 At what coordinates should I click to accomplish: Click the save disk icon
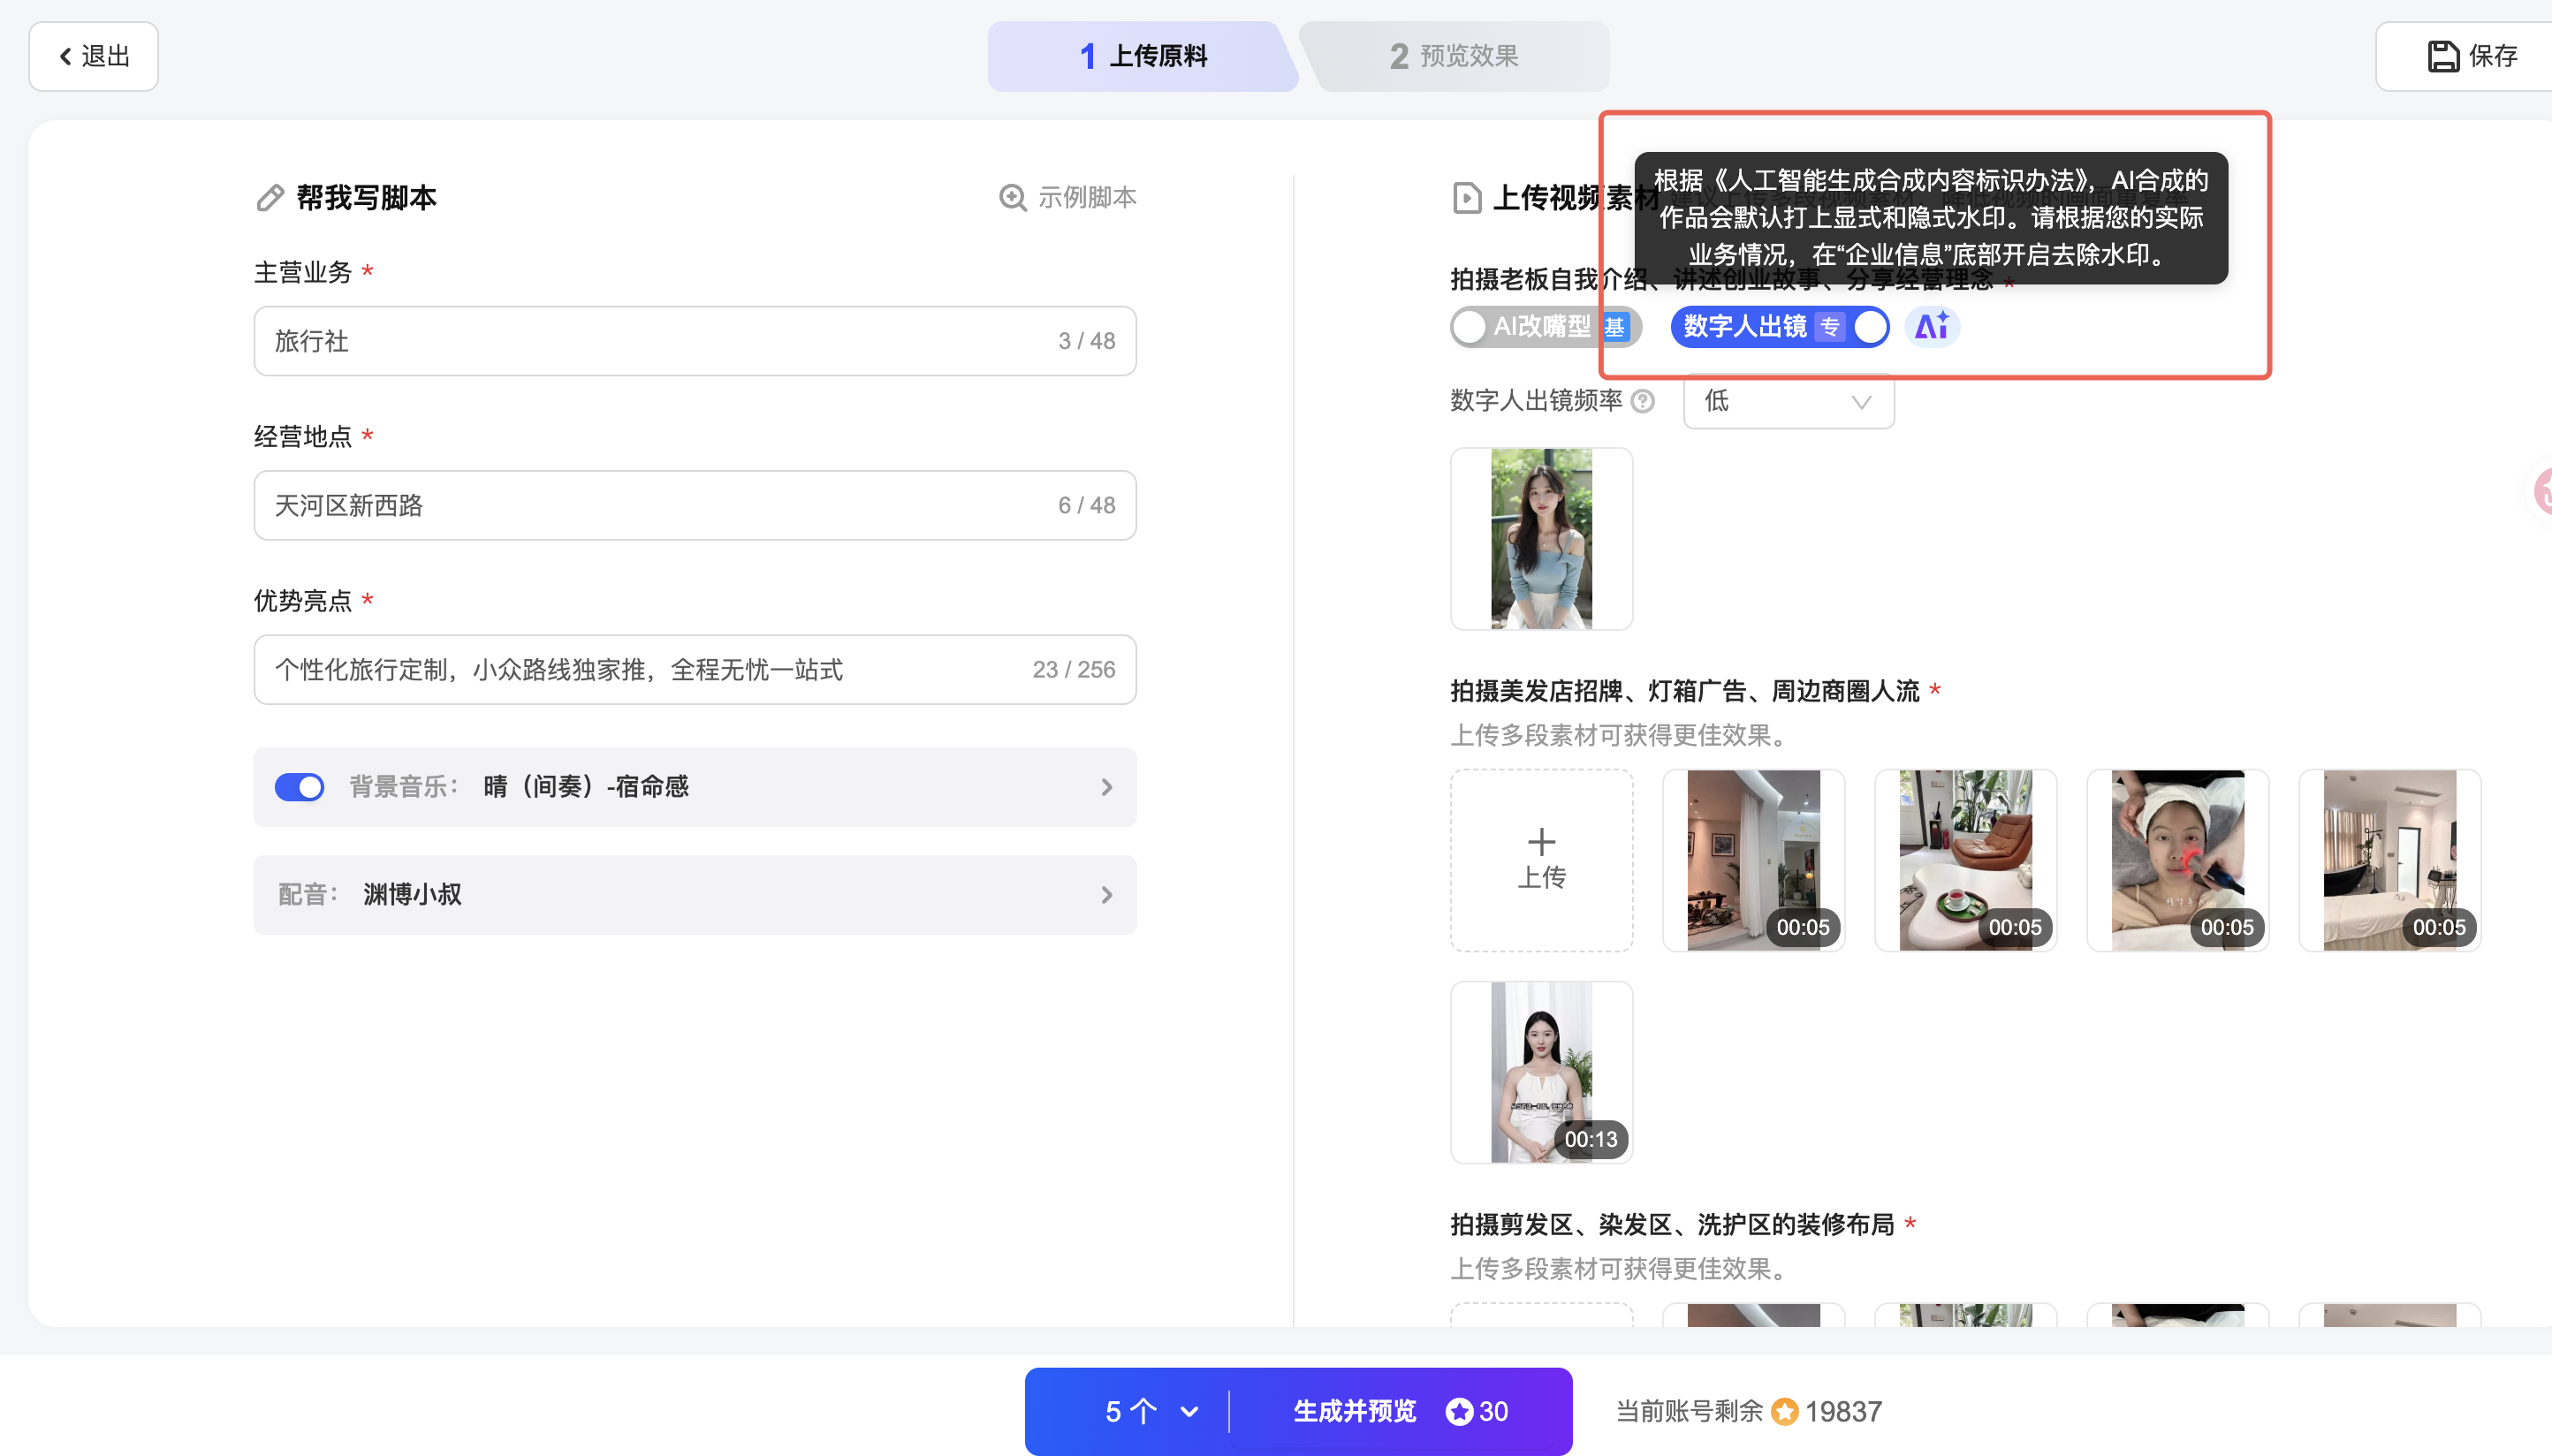tap(2442, 56)
